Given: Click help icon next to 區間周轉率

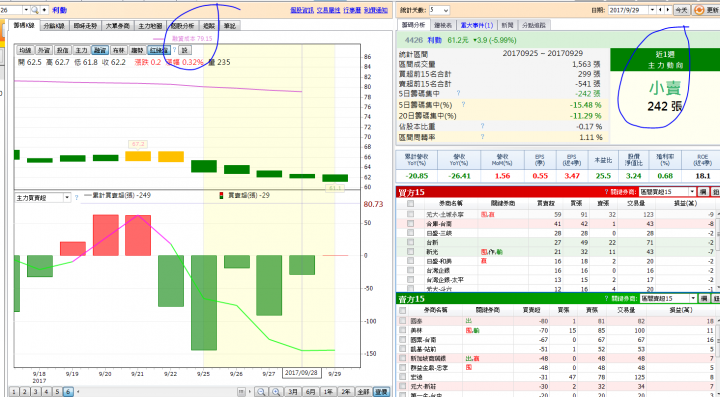Looking at the screenshot, I should click(x=483, y=137).
